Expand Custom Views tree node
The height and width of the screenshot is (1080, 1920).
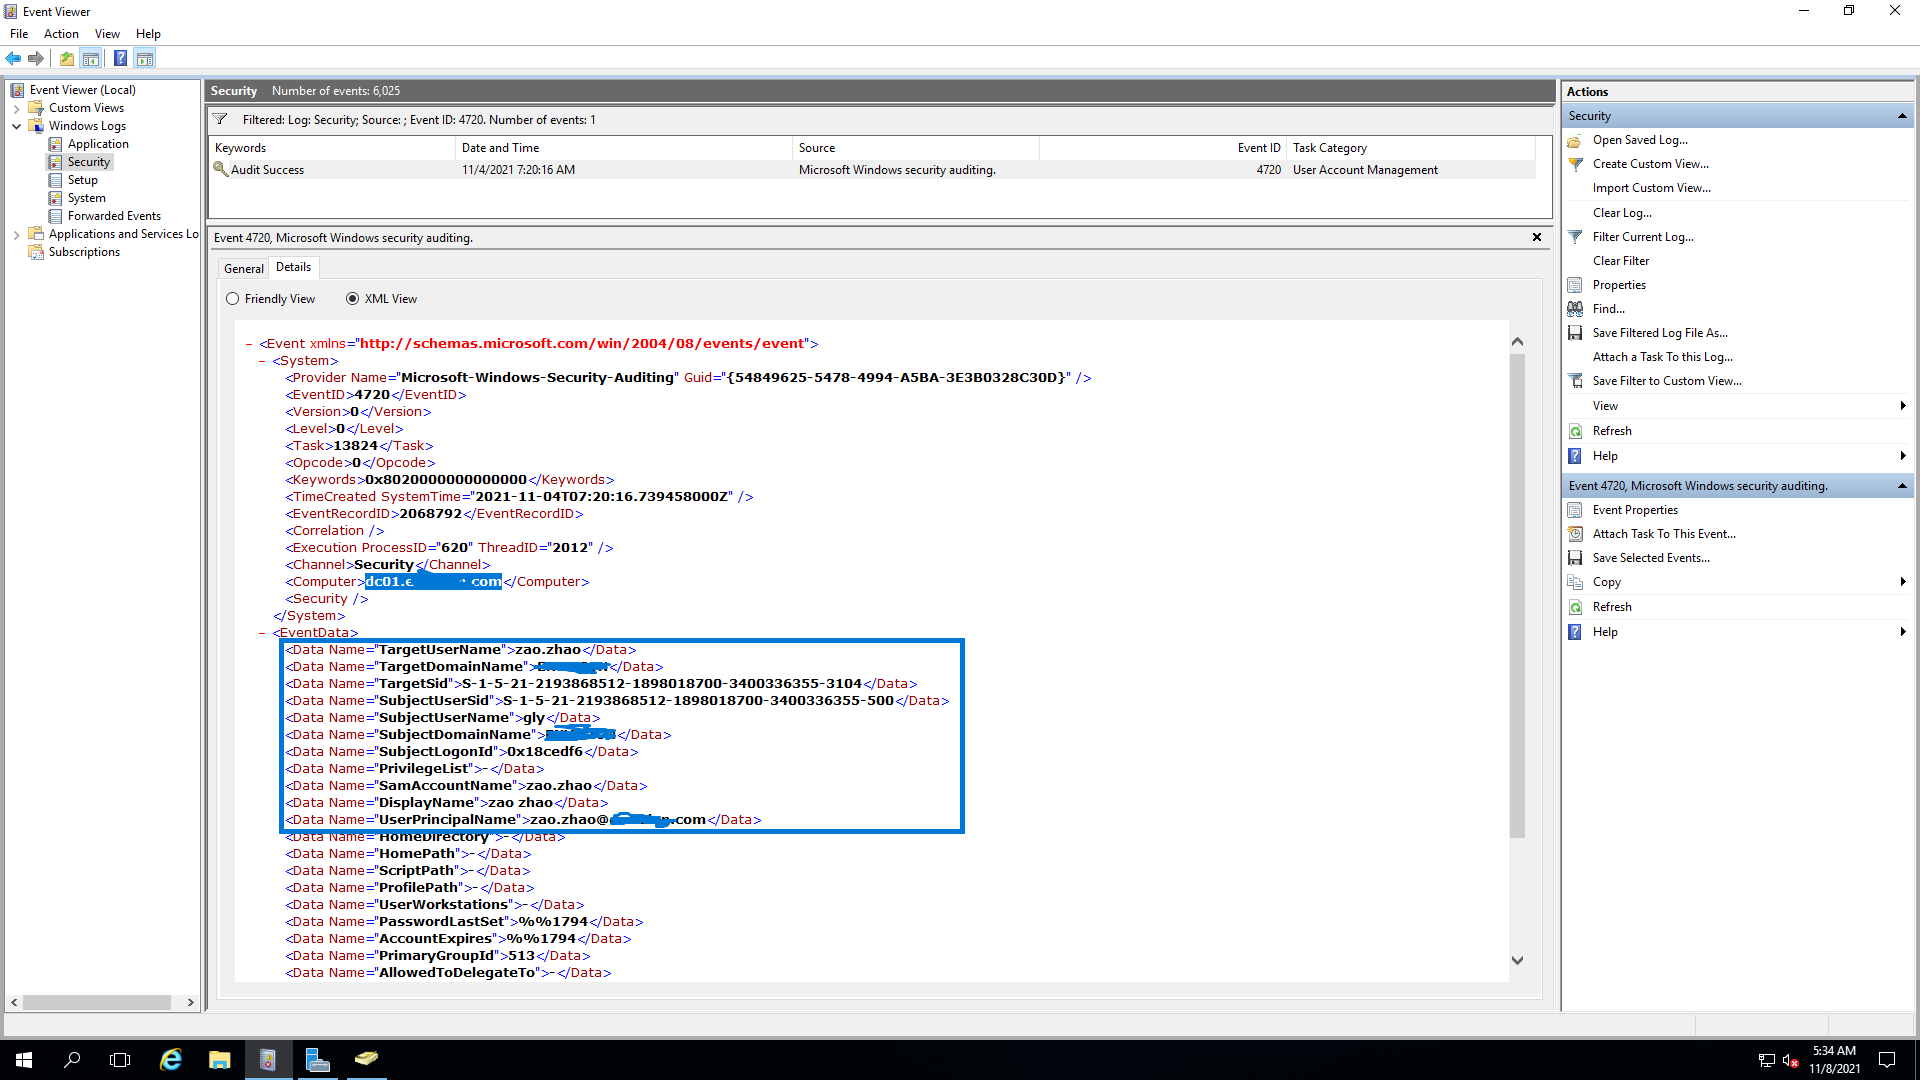(17, 108)
